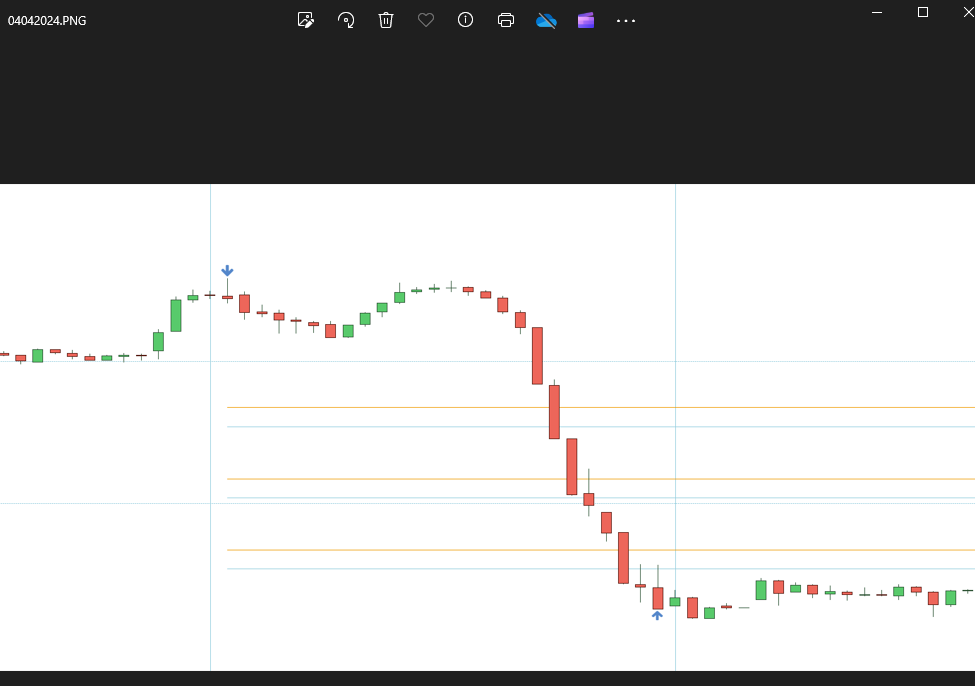Rotate the image
This screenshot has height=686, width=975.
point(346,20)
